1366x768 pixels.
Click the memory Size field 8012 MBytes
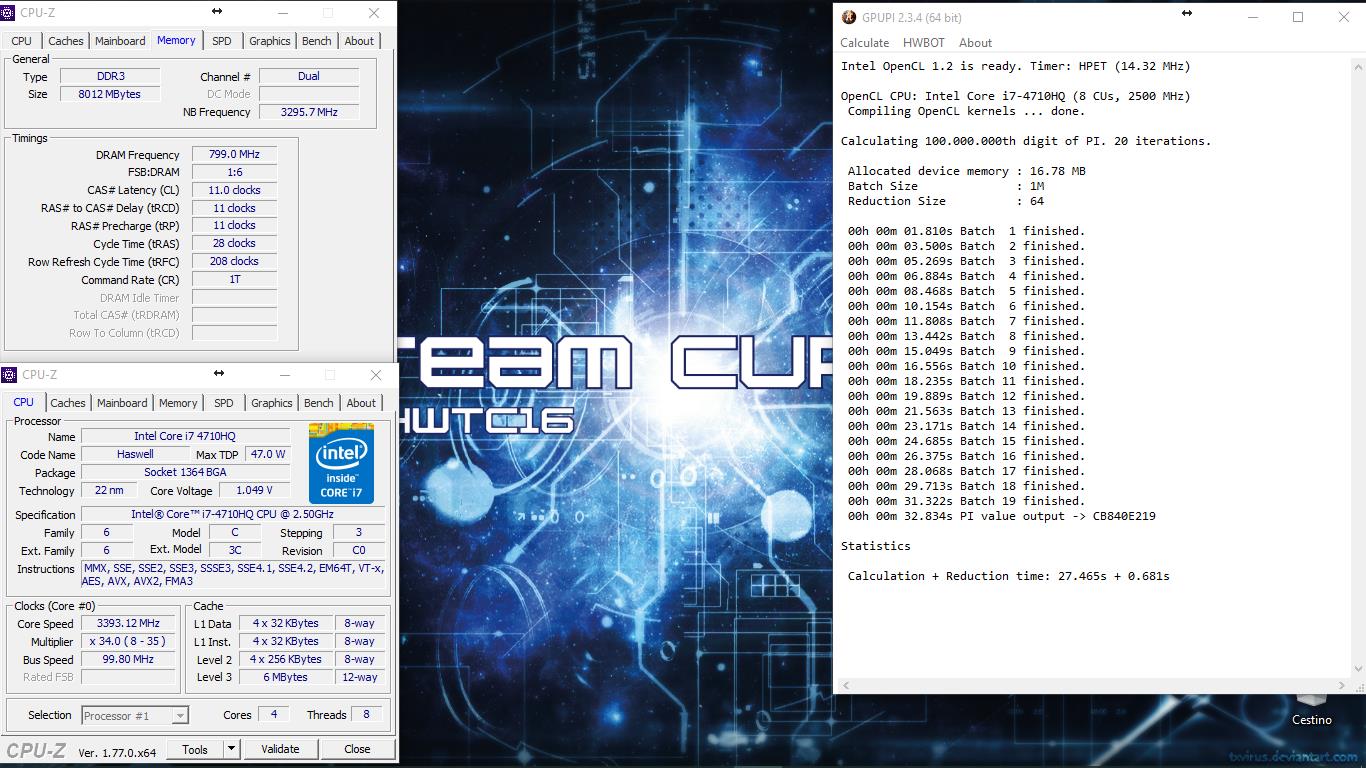[110, 94]
